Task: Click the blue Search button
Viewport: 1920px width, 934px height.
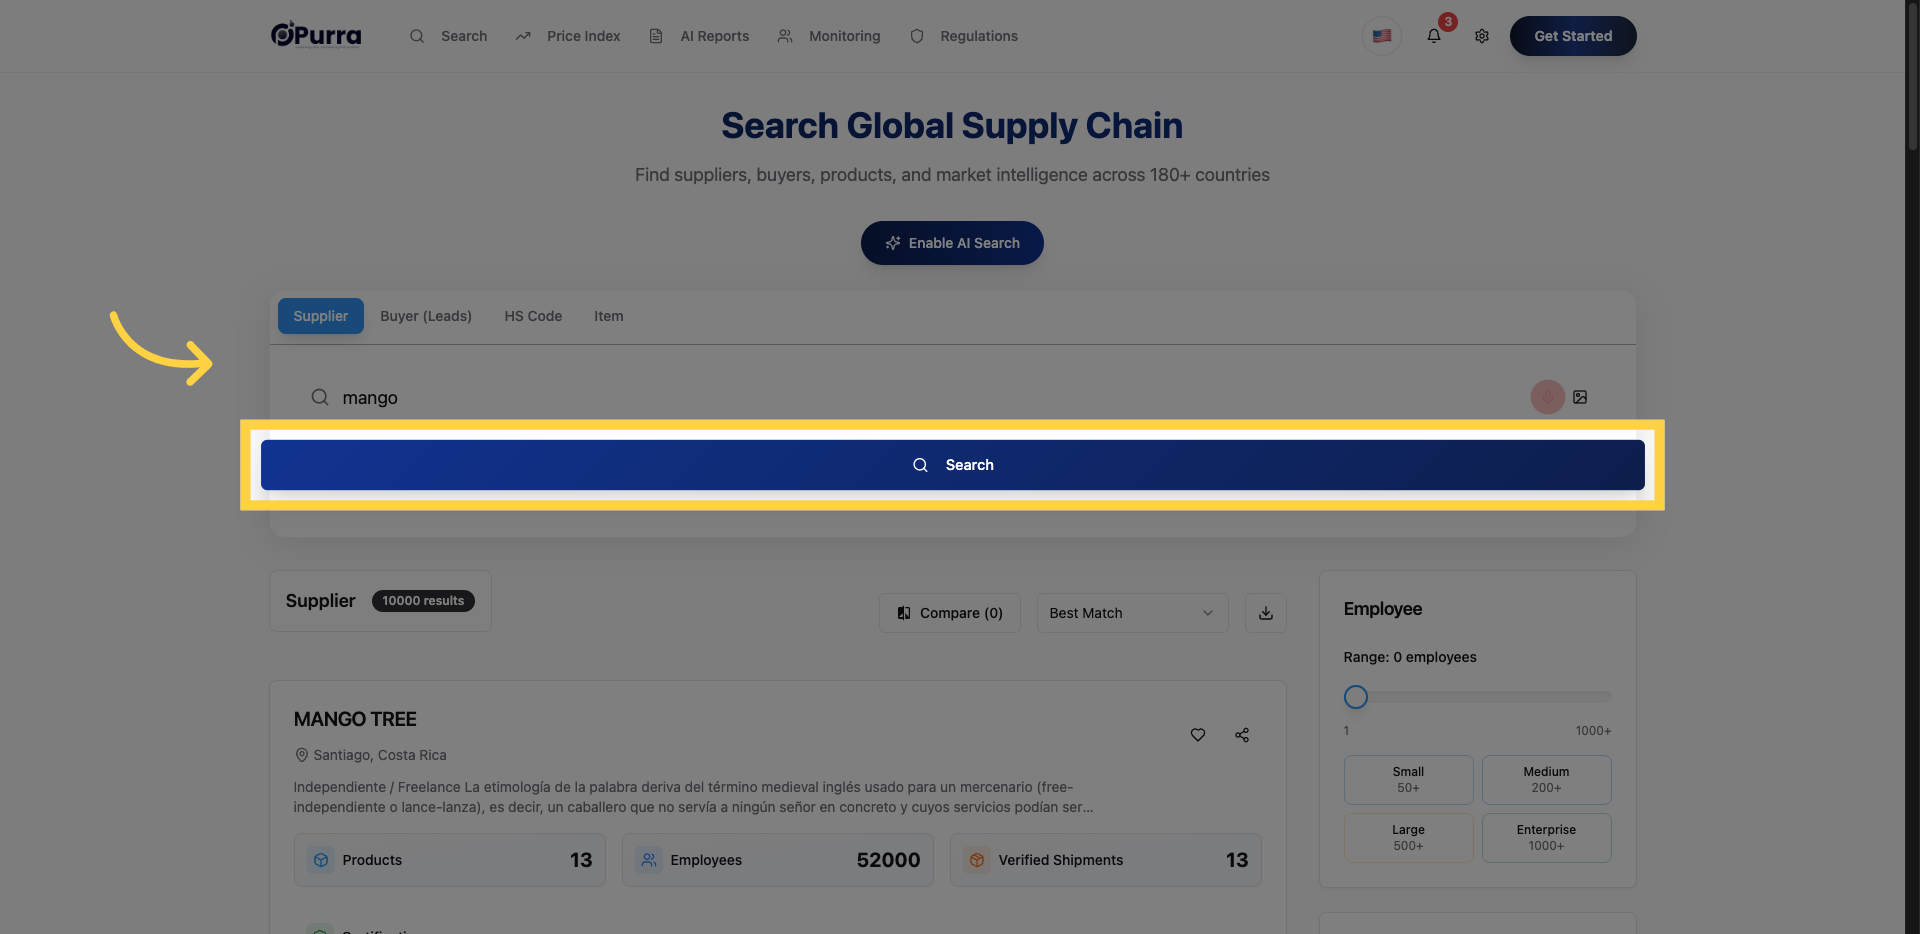Action: [x=952, y=465]
